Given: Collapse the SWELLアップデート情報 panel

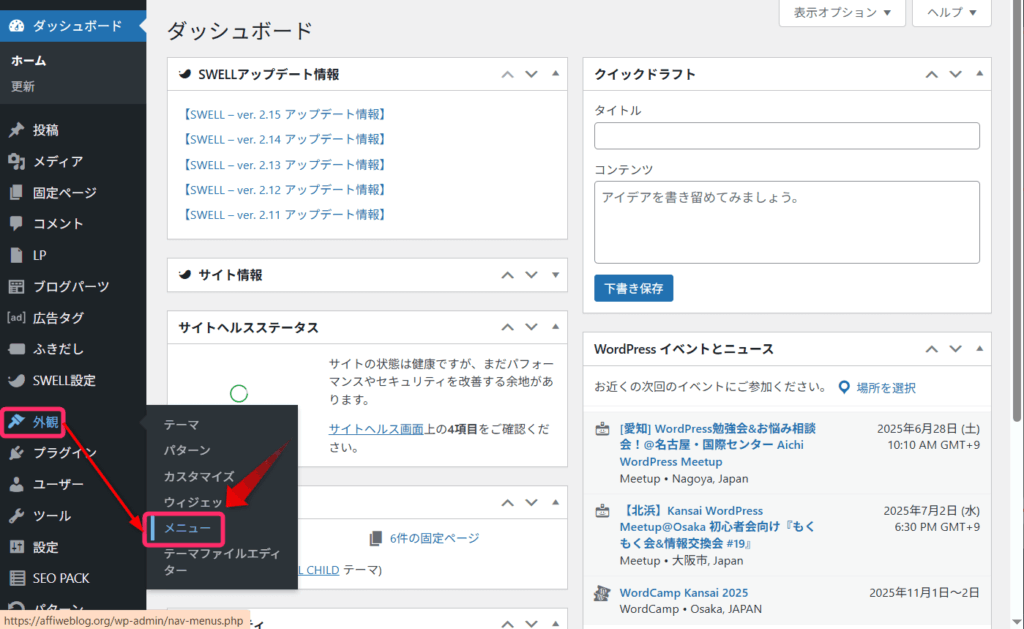Looking at the screenshot, I should [556, 74].
